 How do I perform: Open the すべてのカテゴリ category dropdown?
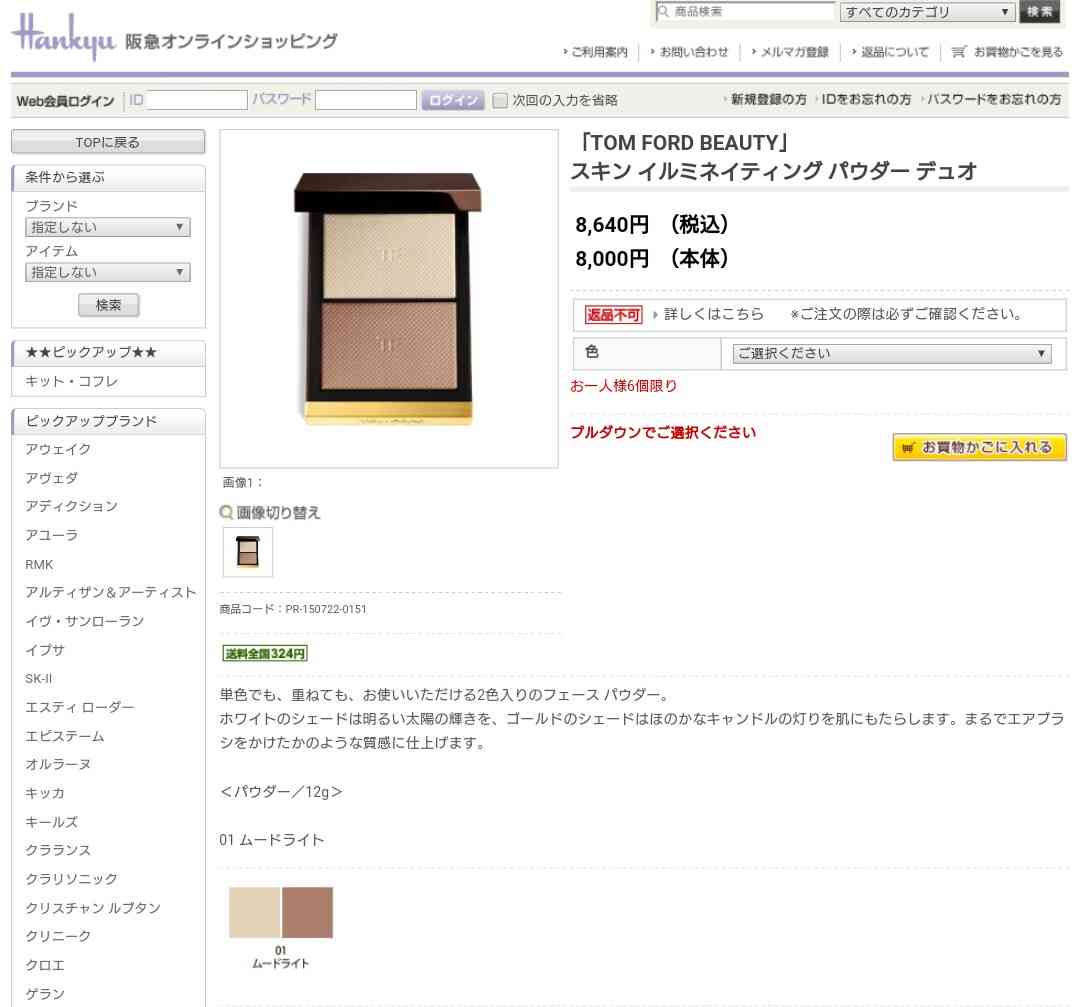click(x=927, y=12)
